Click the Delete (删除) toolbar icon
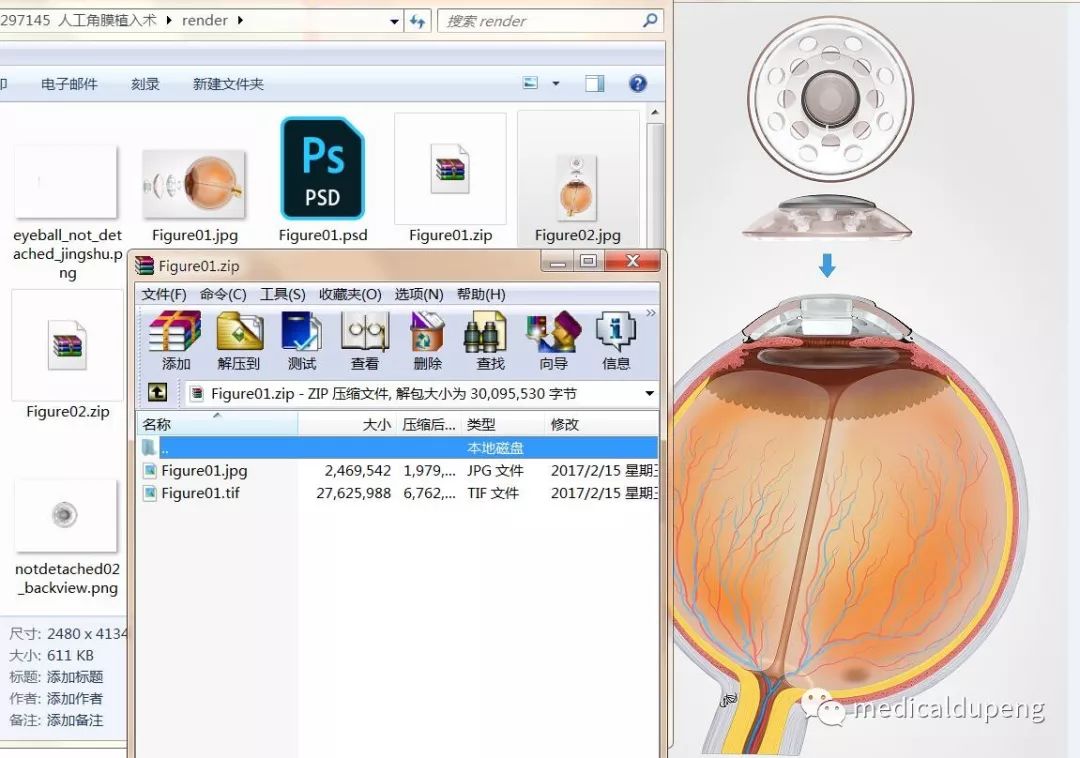Image resolution: width=1080 pixels, height=758 pixels. click(x=427, y=338)
